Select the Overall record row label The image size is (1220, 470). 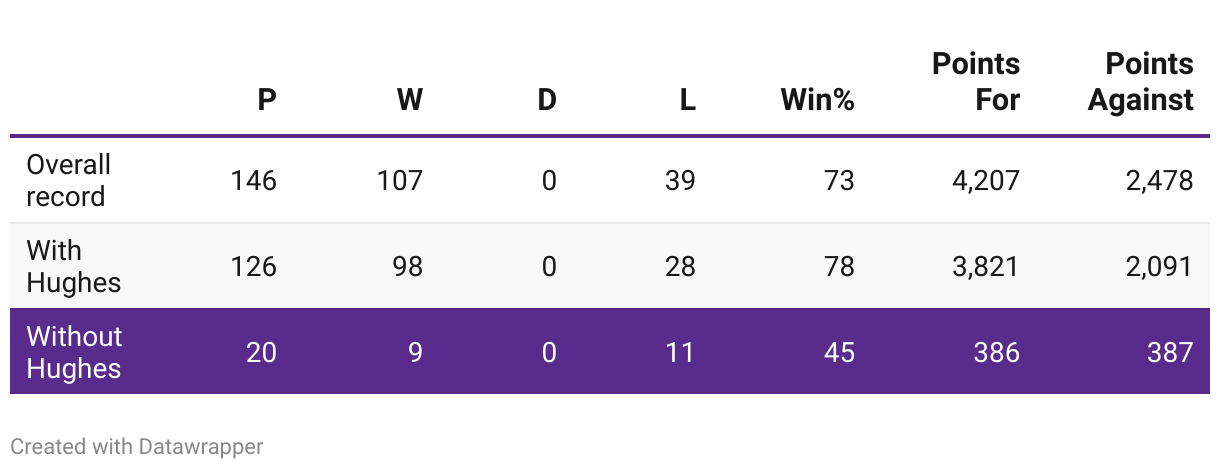point(68,180)
